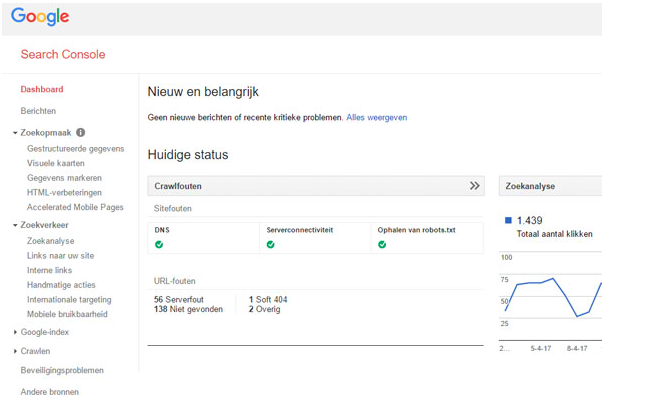Open Mobiele bruikbaarheid
The width and height of the screenshot is (652, 407).
(67, 314)
